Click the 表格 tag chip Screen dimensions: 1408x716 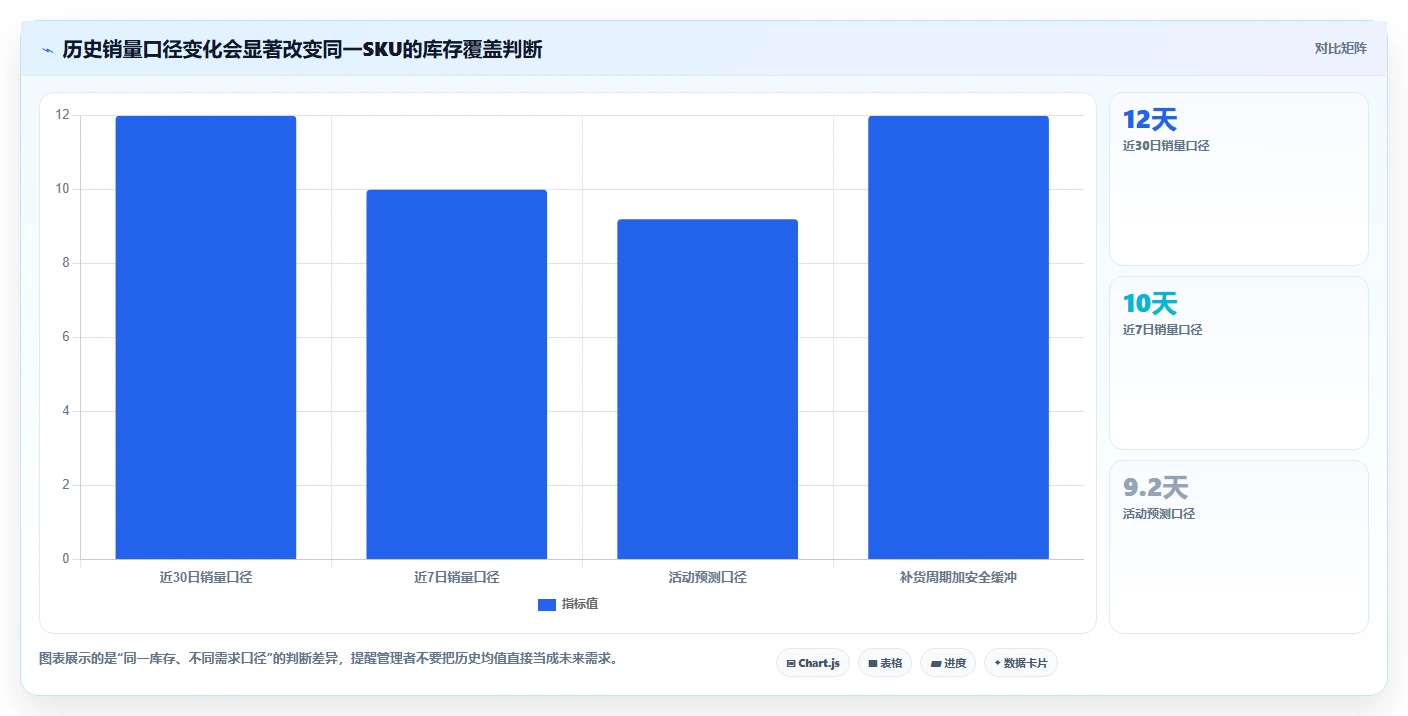[885, 663]
